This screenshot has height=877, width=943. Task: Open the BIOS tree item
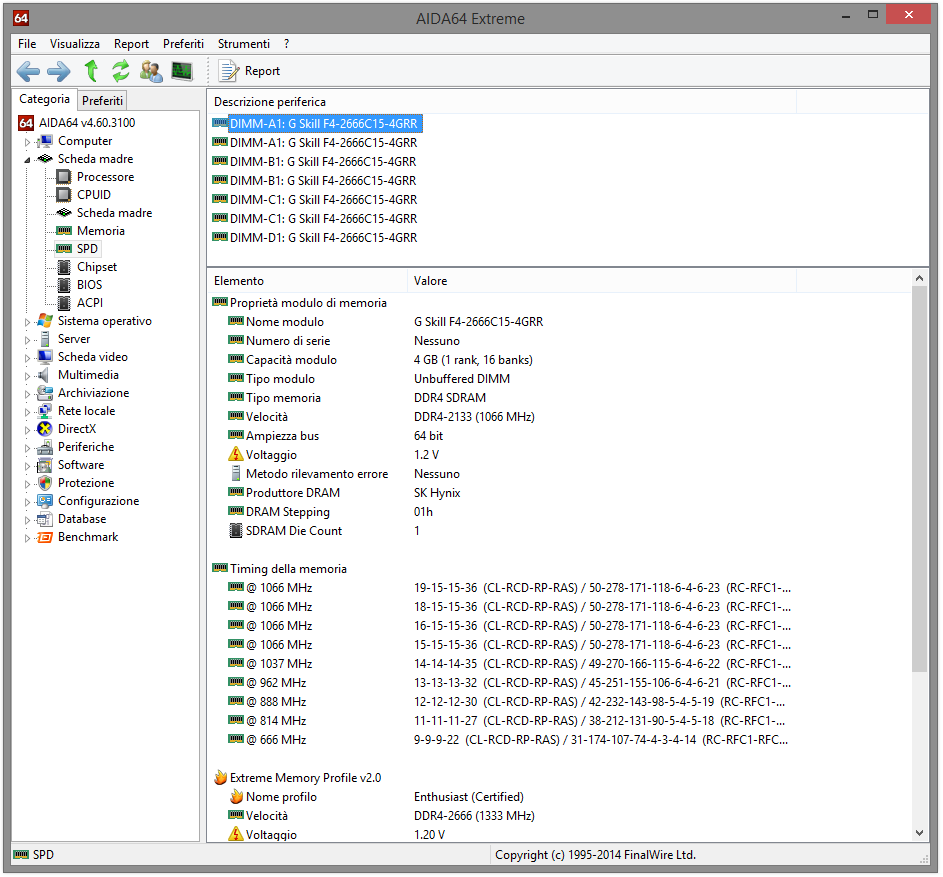(90, 285)
